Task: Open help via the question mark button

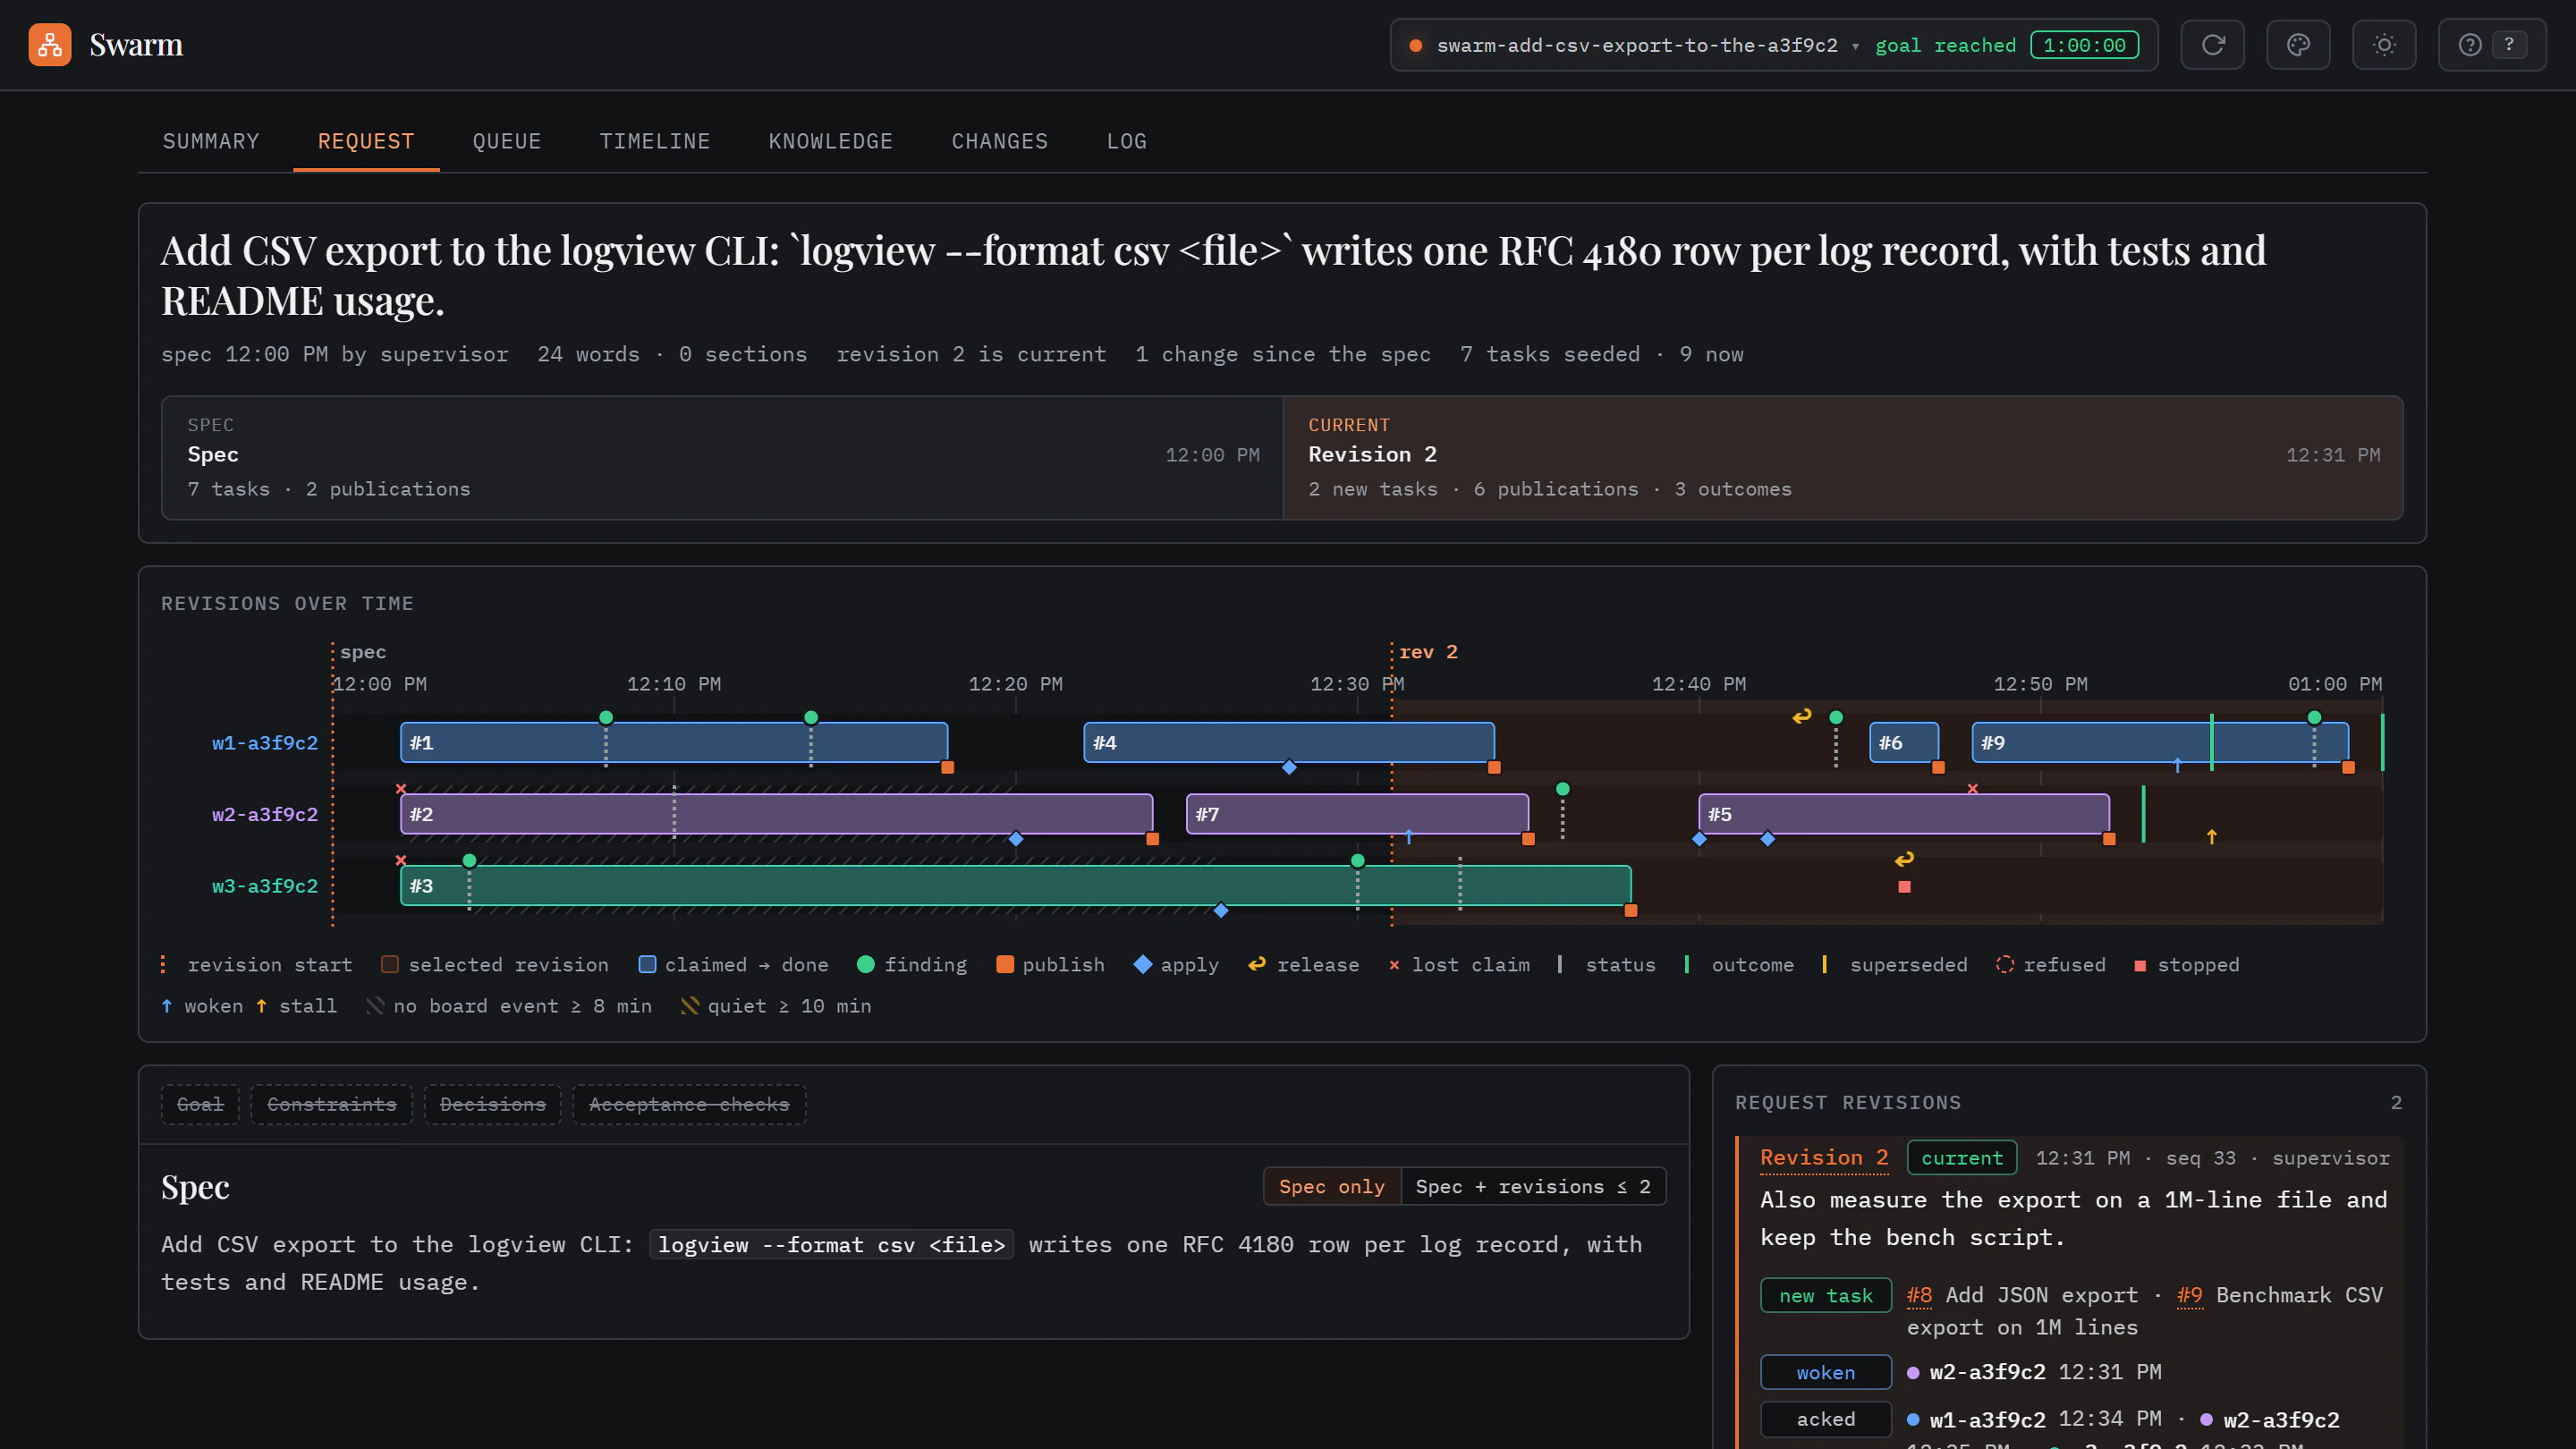Action: 2492,45
